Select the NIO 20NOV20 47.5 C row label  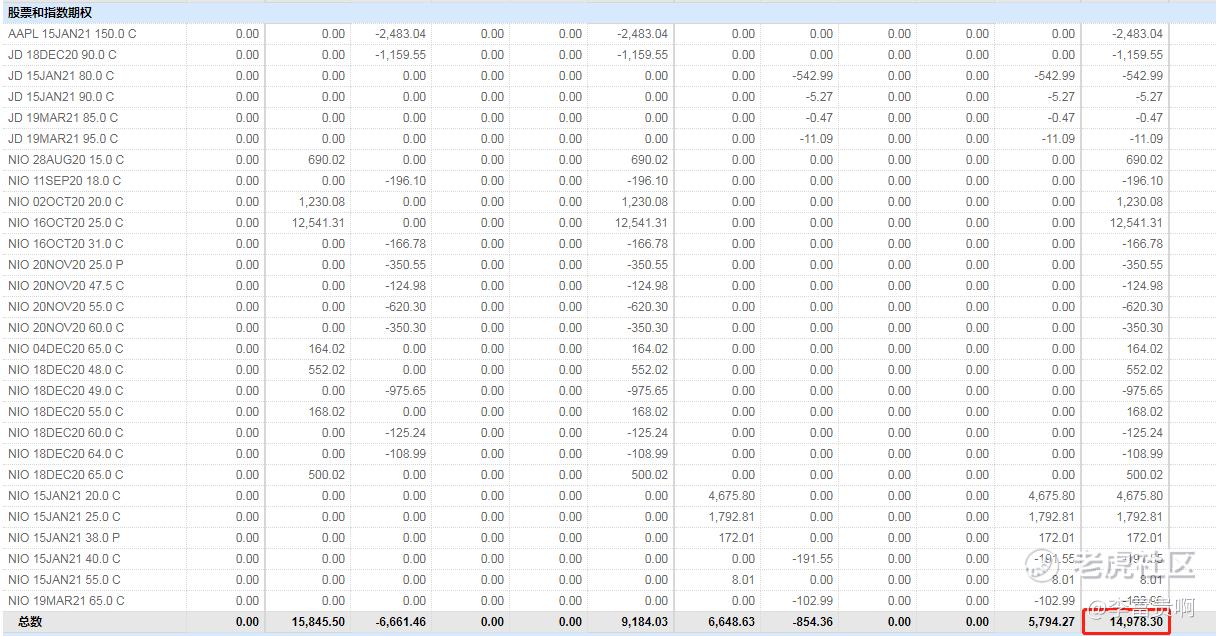[x=66, y=286]
